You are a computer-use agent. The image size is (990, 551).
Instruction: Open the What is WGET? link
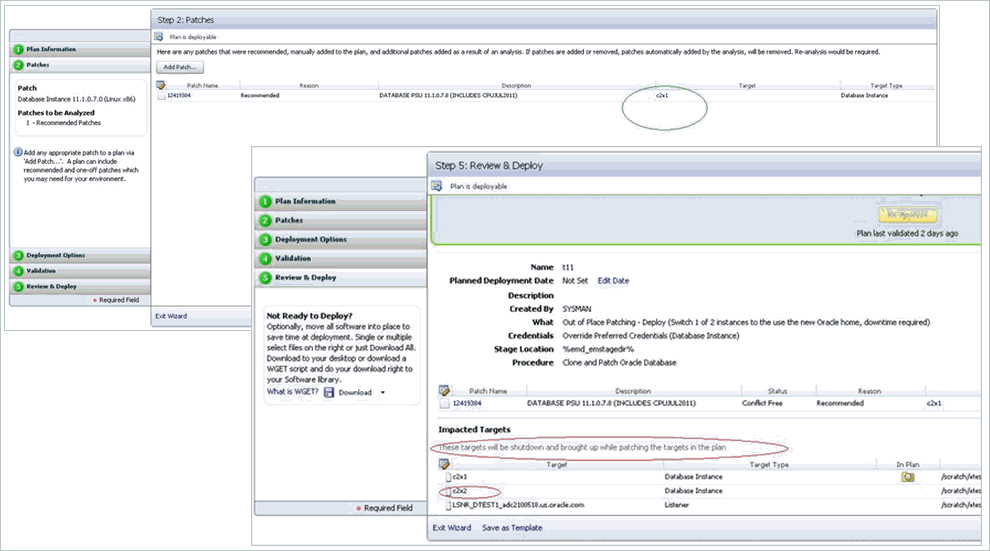click(292, 392)
